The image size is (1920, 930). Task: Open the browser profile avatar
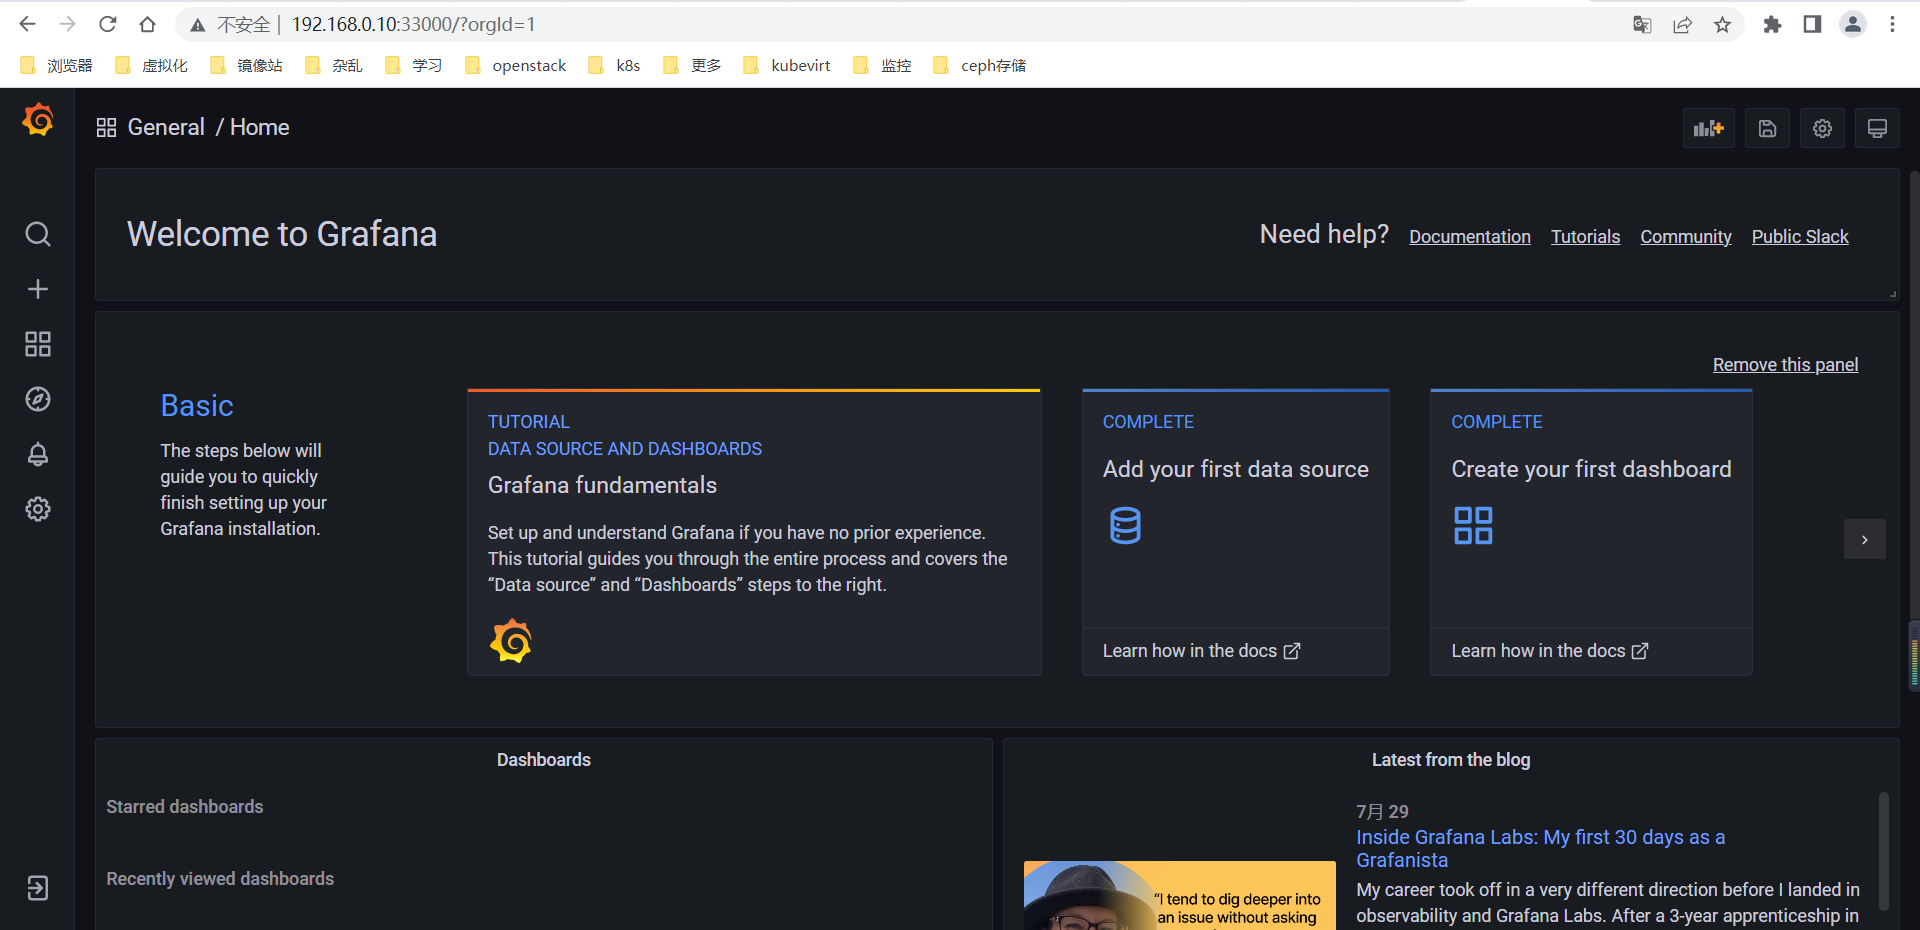click(x=1853, y=24)
